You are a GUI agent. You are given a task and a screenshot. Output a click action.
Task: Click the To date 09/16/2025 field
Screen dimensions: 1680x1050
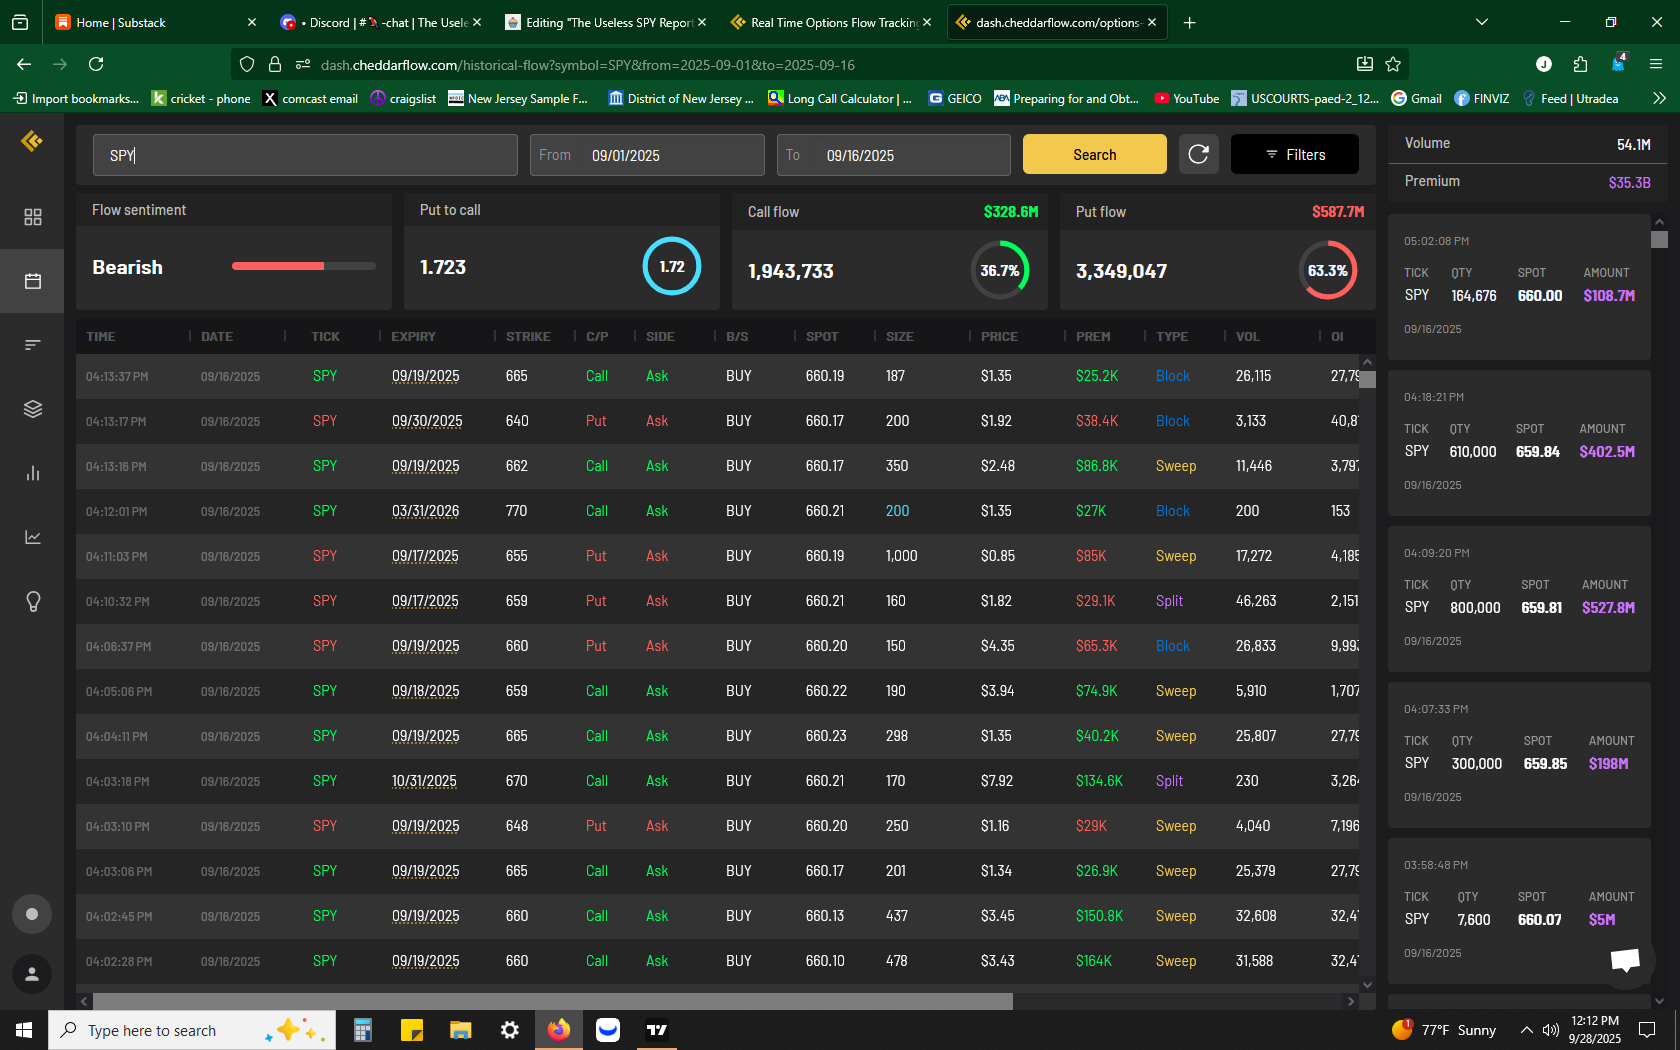click(894, 155)
